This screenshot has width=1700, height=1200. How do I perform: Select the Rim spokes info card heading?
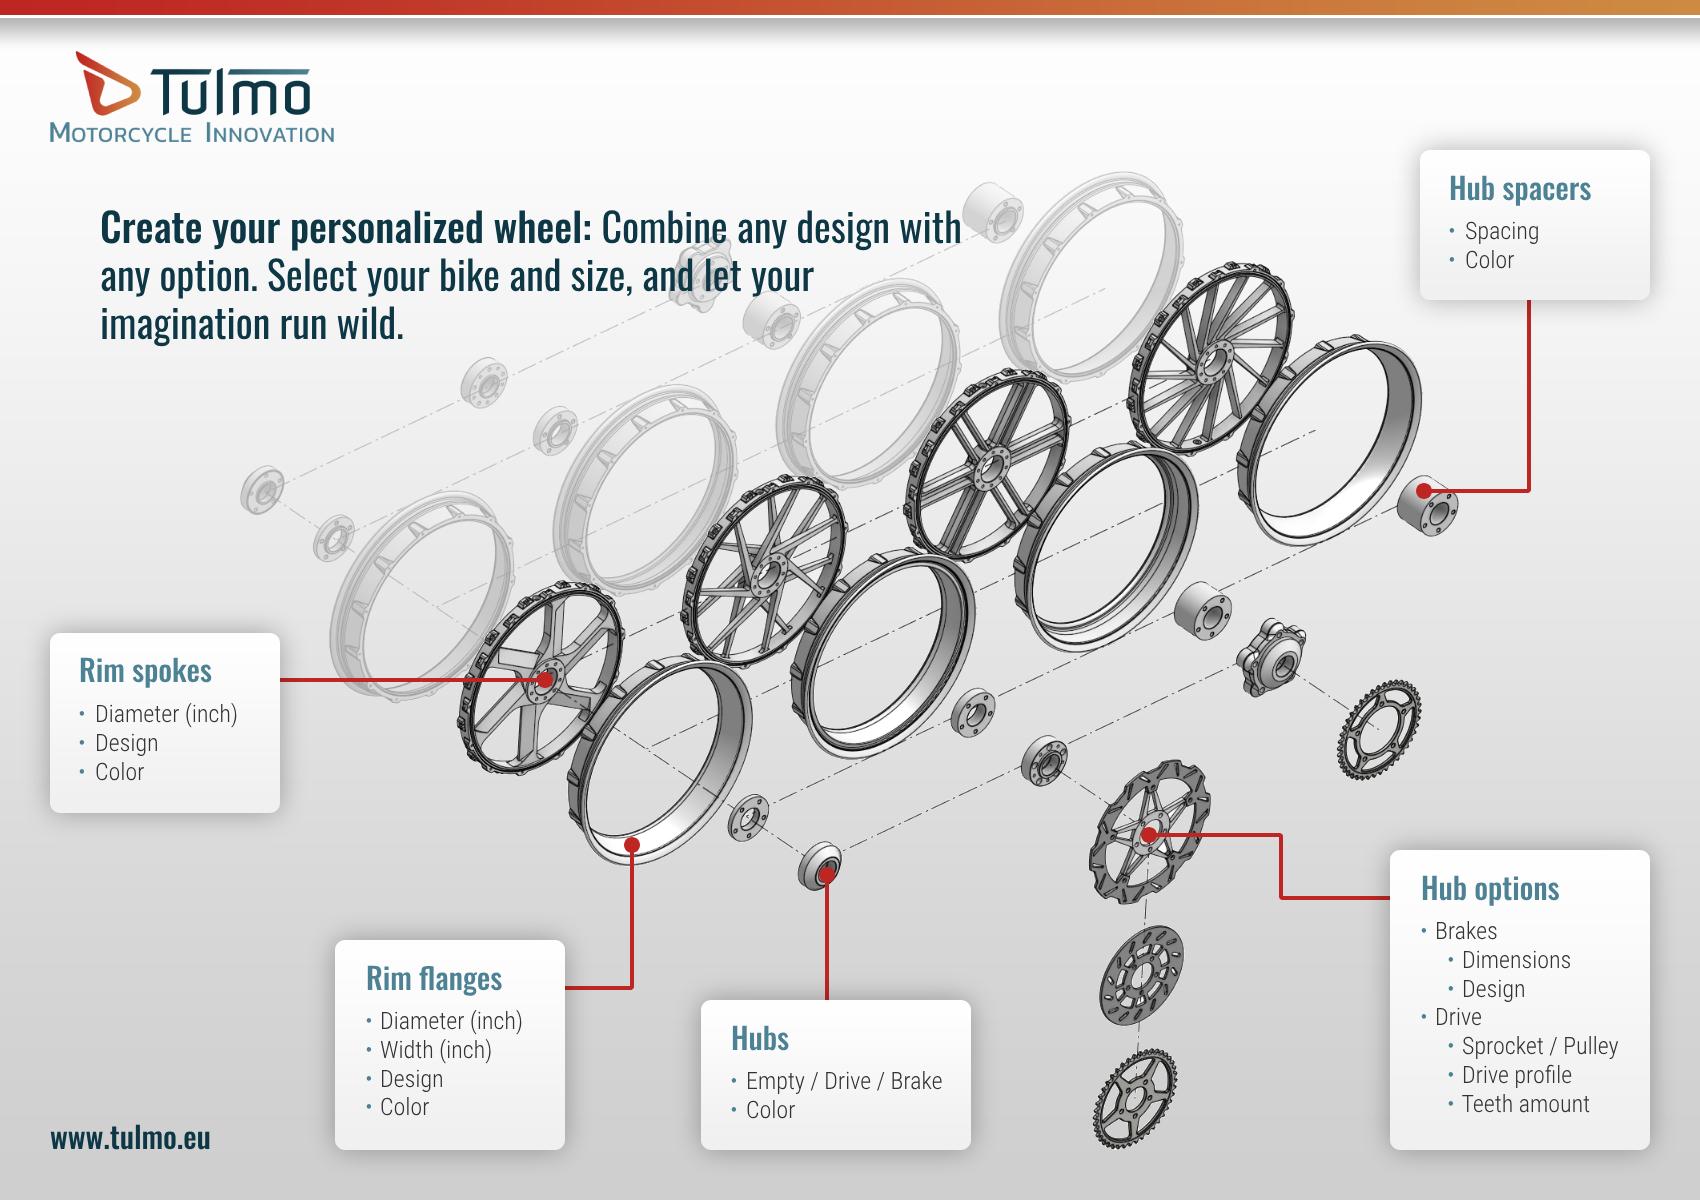(x=145, y=671)
